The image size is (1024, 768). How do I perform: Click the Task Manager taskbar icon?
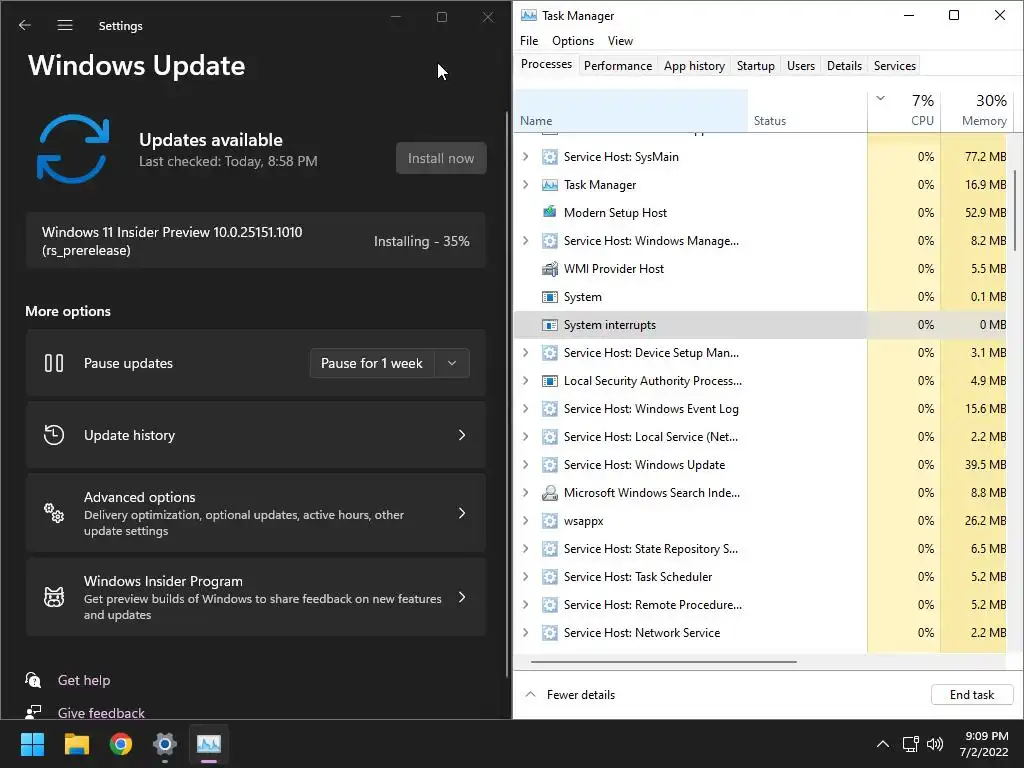pos(209,744)
